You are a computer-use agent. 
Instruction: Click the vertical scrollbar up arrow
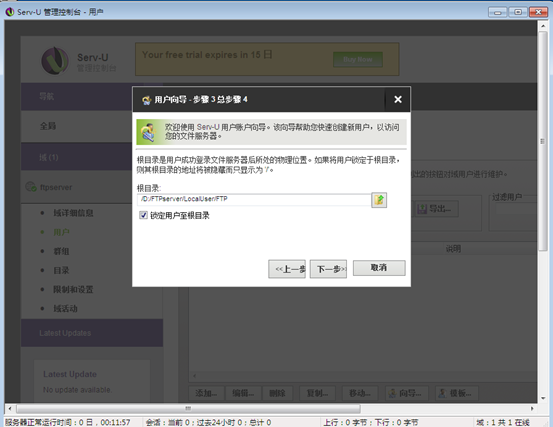[542, 26]
